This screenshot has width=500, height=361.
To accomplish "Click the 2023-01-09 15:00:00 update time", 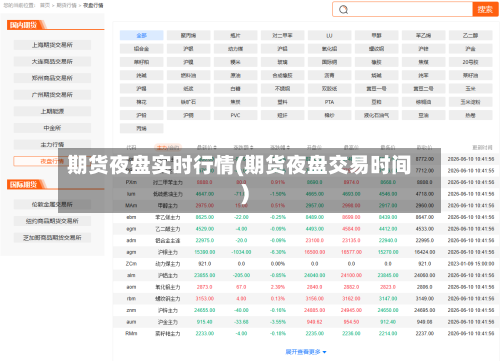I will 471,264.
